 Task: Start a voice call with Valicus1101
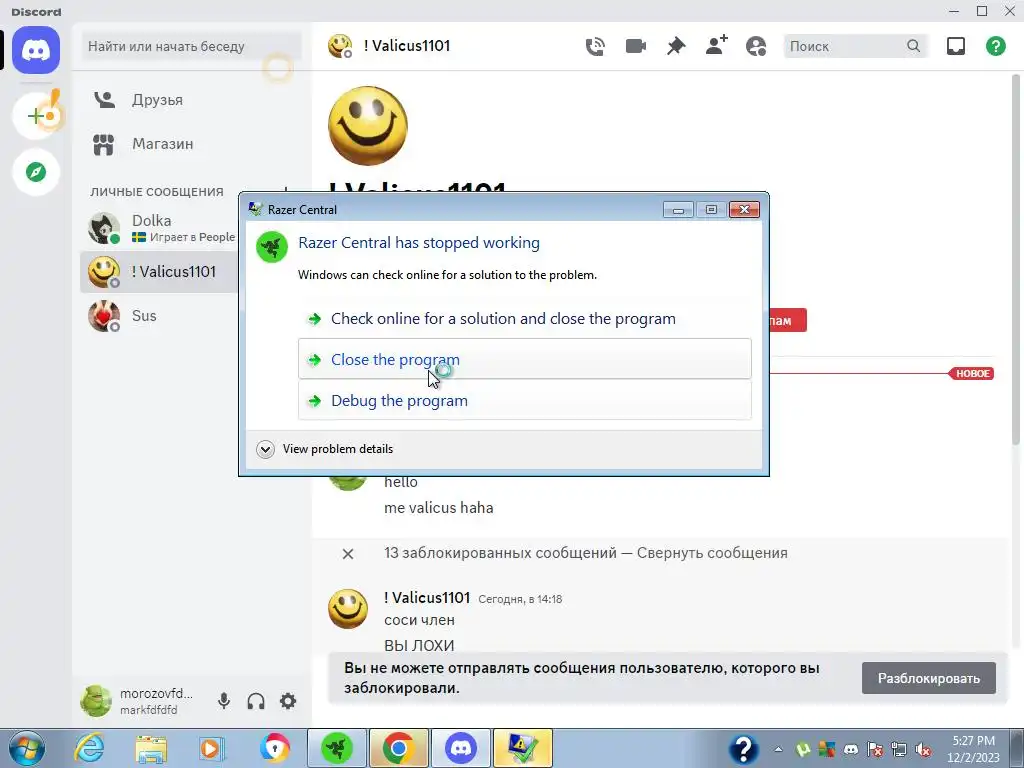coord(595,46)
